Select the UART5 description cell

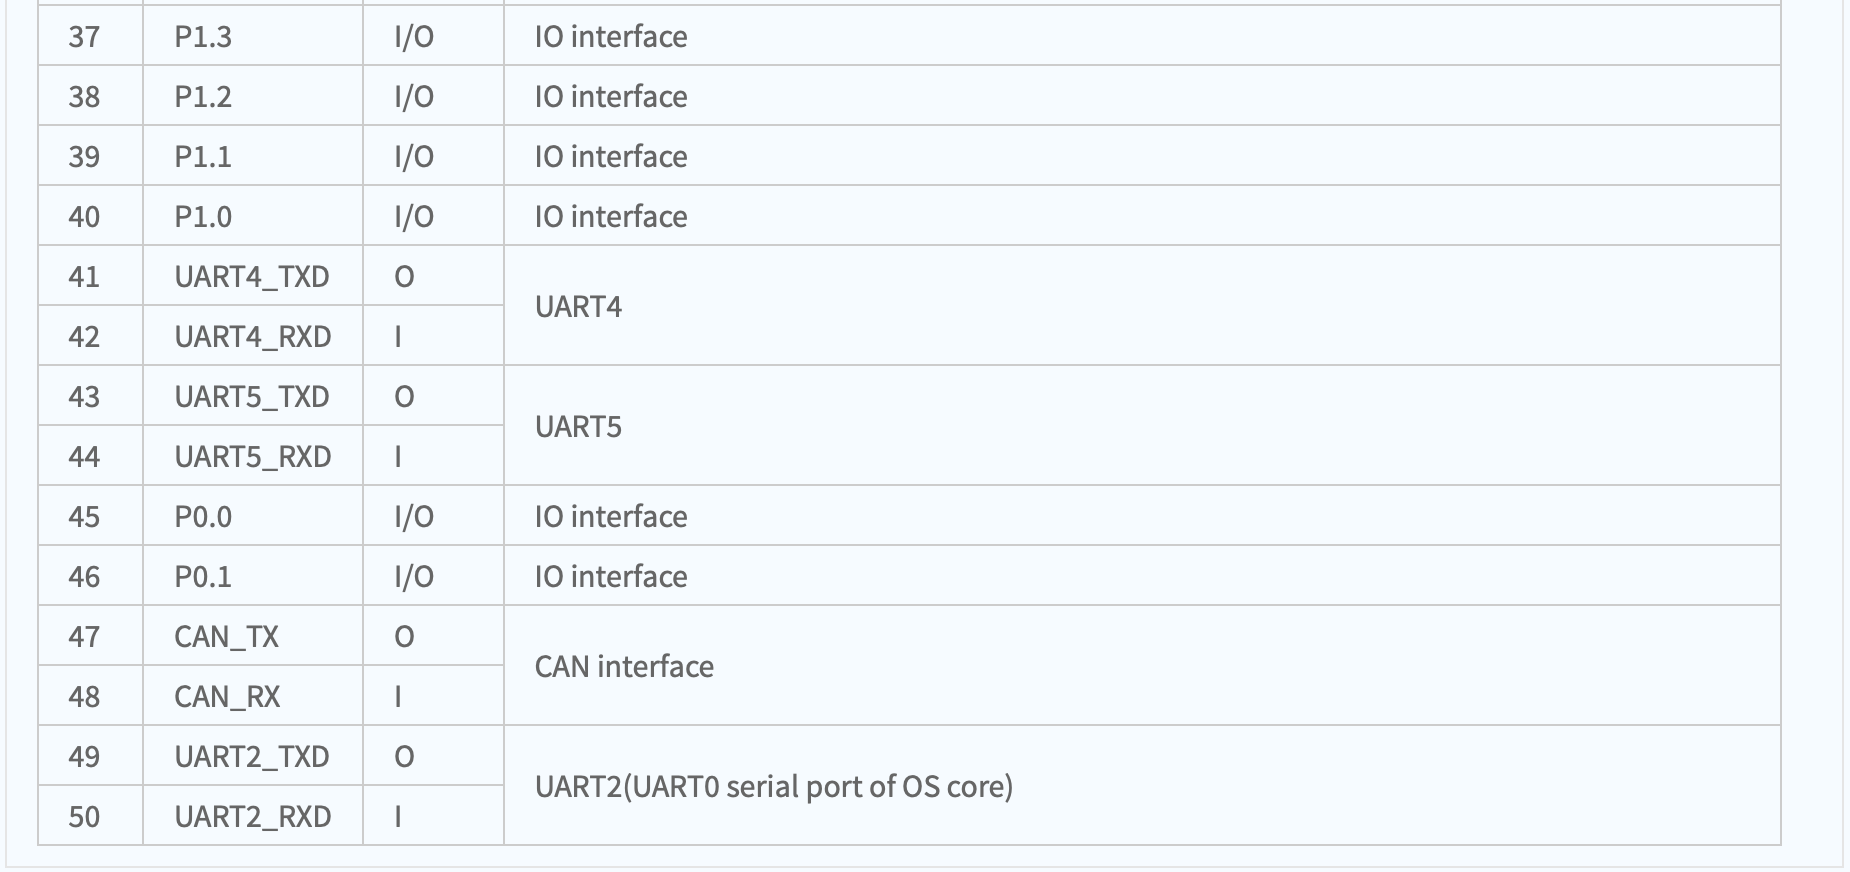click(1142, 426)
